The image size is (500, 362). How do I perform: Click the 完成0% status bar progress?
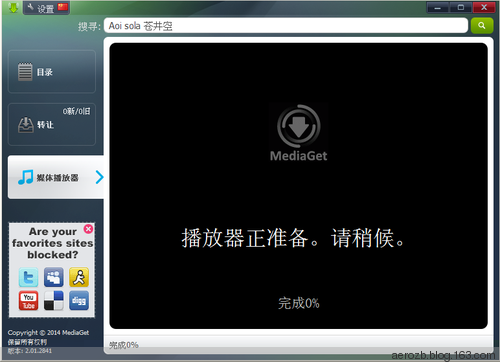tap(124, 345)
